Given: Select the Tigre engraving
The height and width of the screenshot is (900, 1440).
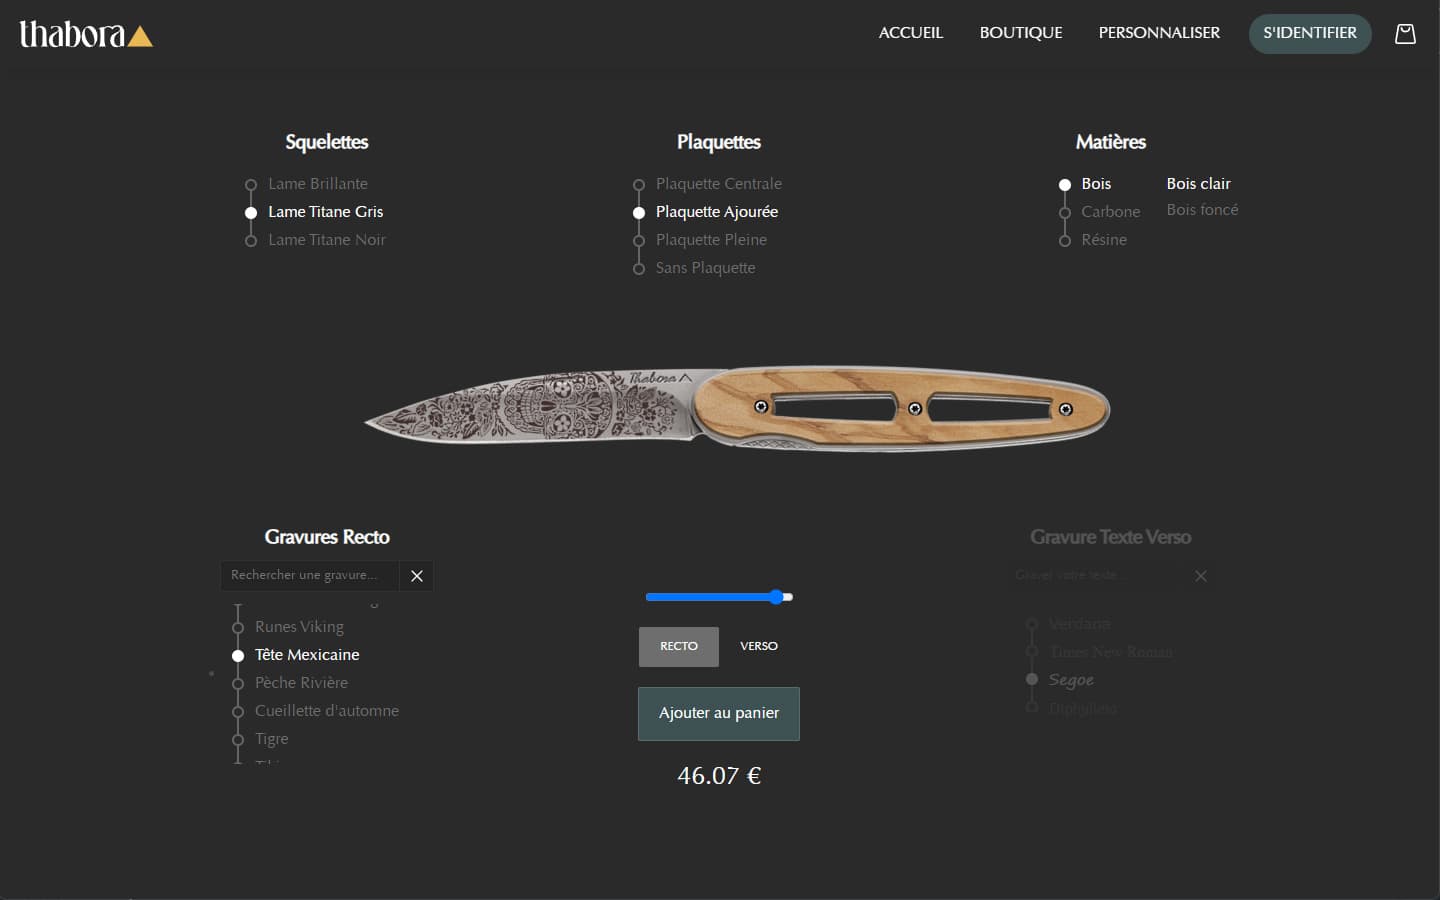Looking at the screenshot, I should pos(271,739).
